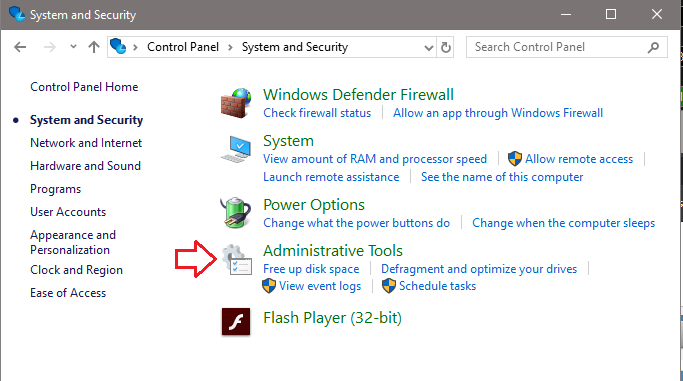Open Network and Internet category
This screenshot has width=683, height=381.
pos(86,143)
